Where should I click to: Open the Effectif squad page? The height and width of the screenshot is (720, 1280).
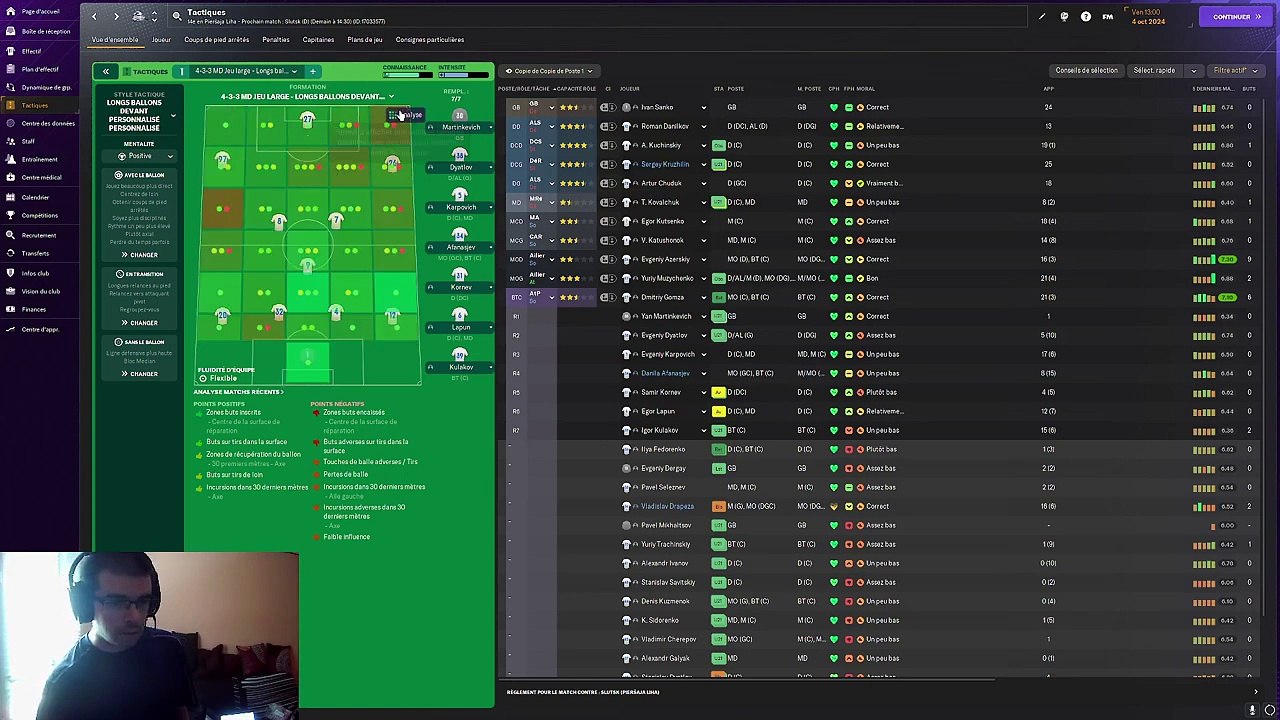click(x=31, y=51)
